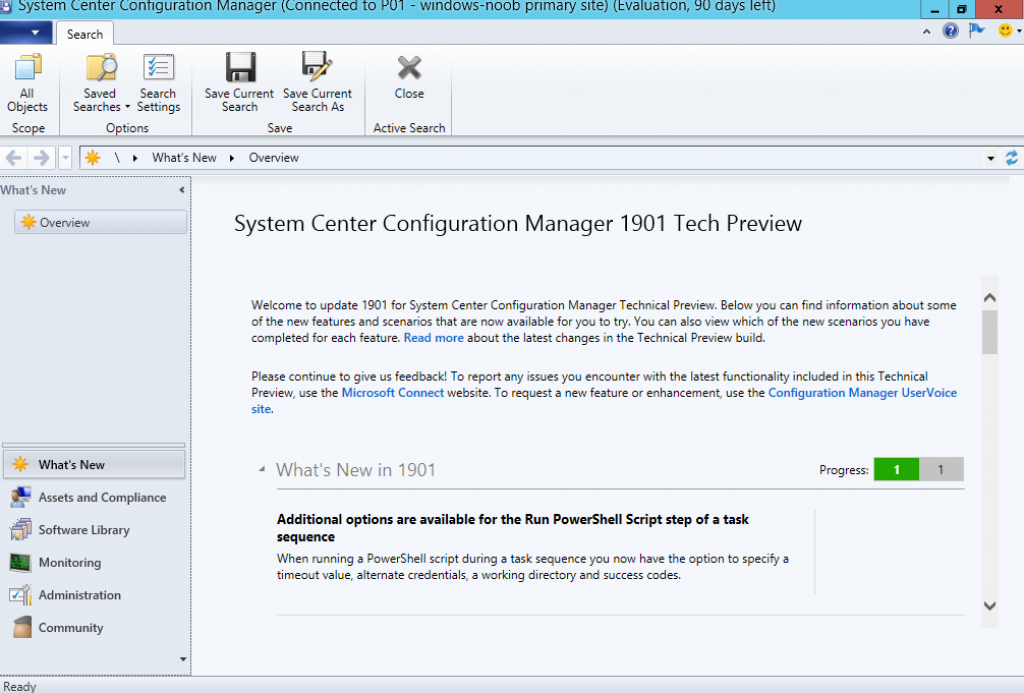Minimize the ribbon with the up arrow
Screen dimensions: 1024x693
point(926,31)
